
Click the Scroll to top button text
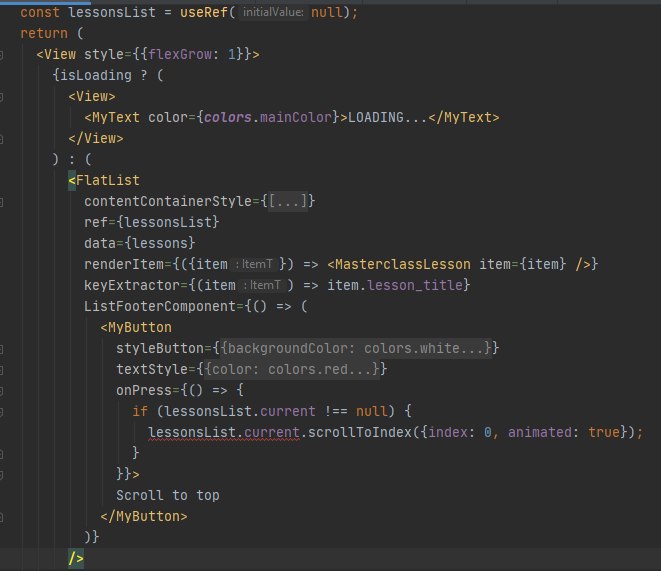pyautogui.click(x=168, y=496)
